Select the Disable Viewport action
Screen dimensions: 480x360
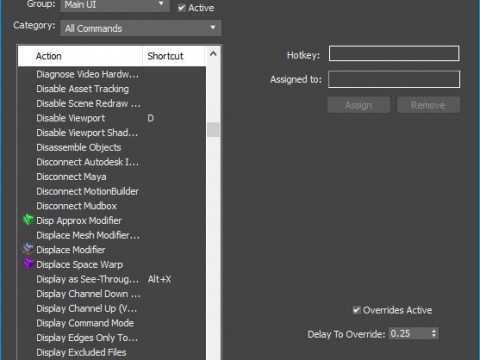click(x=70, y=118)
